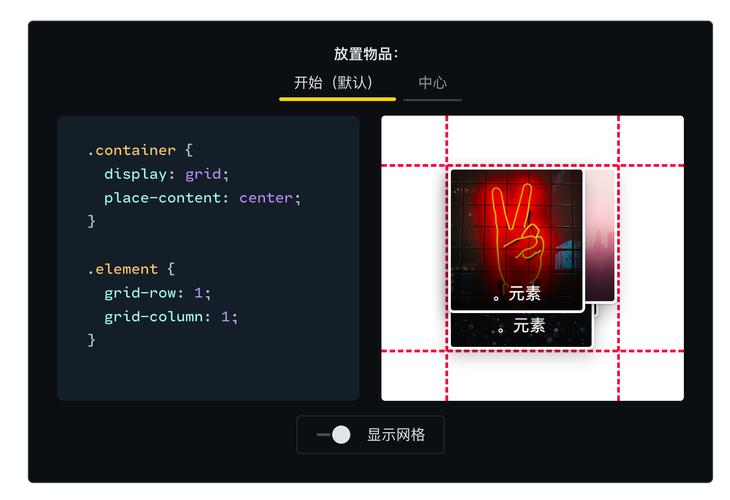The height and width of the screenshot is (500, 730).
Task: Toggle the 显示网格 switch knob
Action: [x=341, y=435]
